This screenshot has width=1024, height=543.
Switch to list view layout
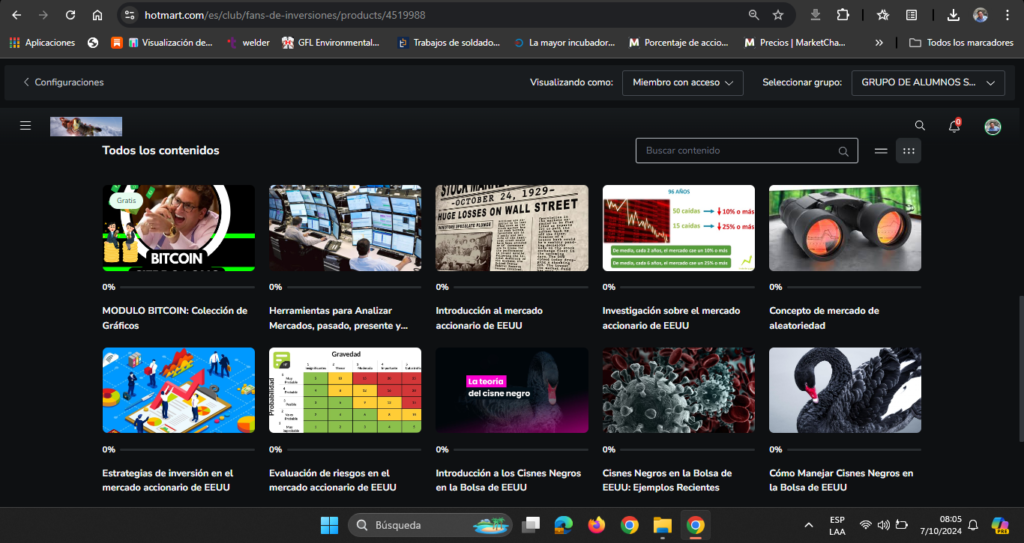(x=881, y=151)
